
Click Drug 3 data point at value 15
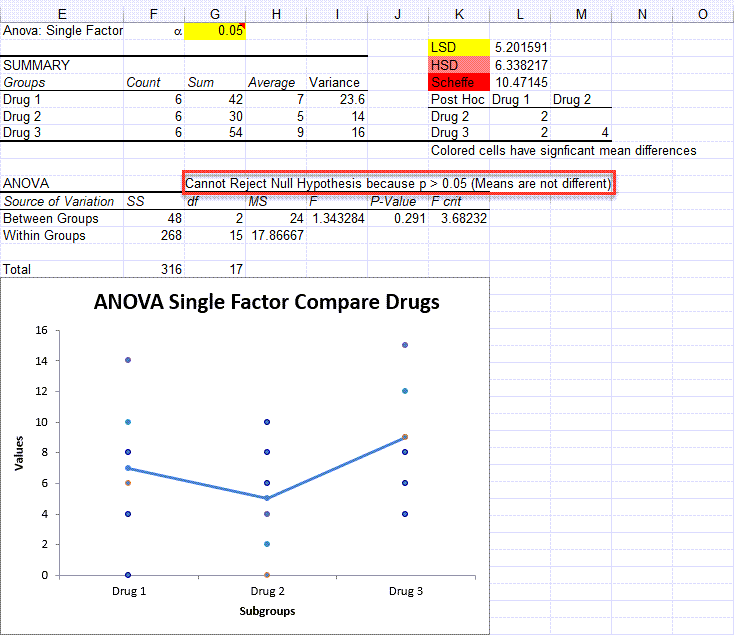click(405, 345)
